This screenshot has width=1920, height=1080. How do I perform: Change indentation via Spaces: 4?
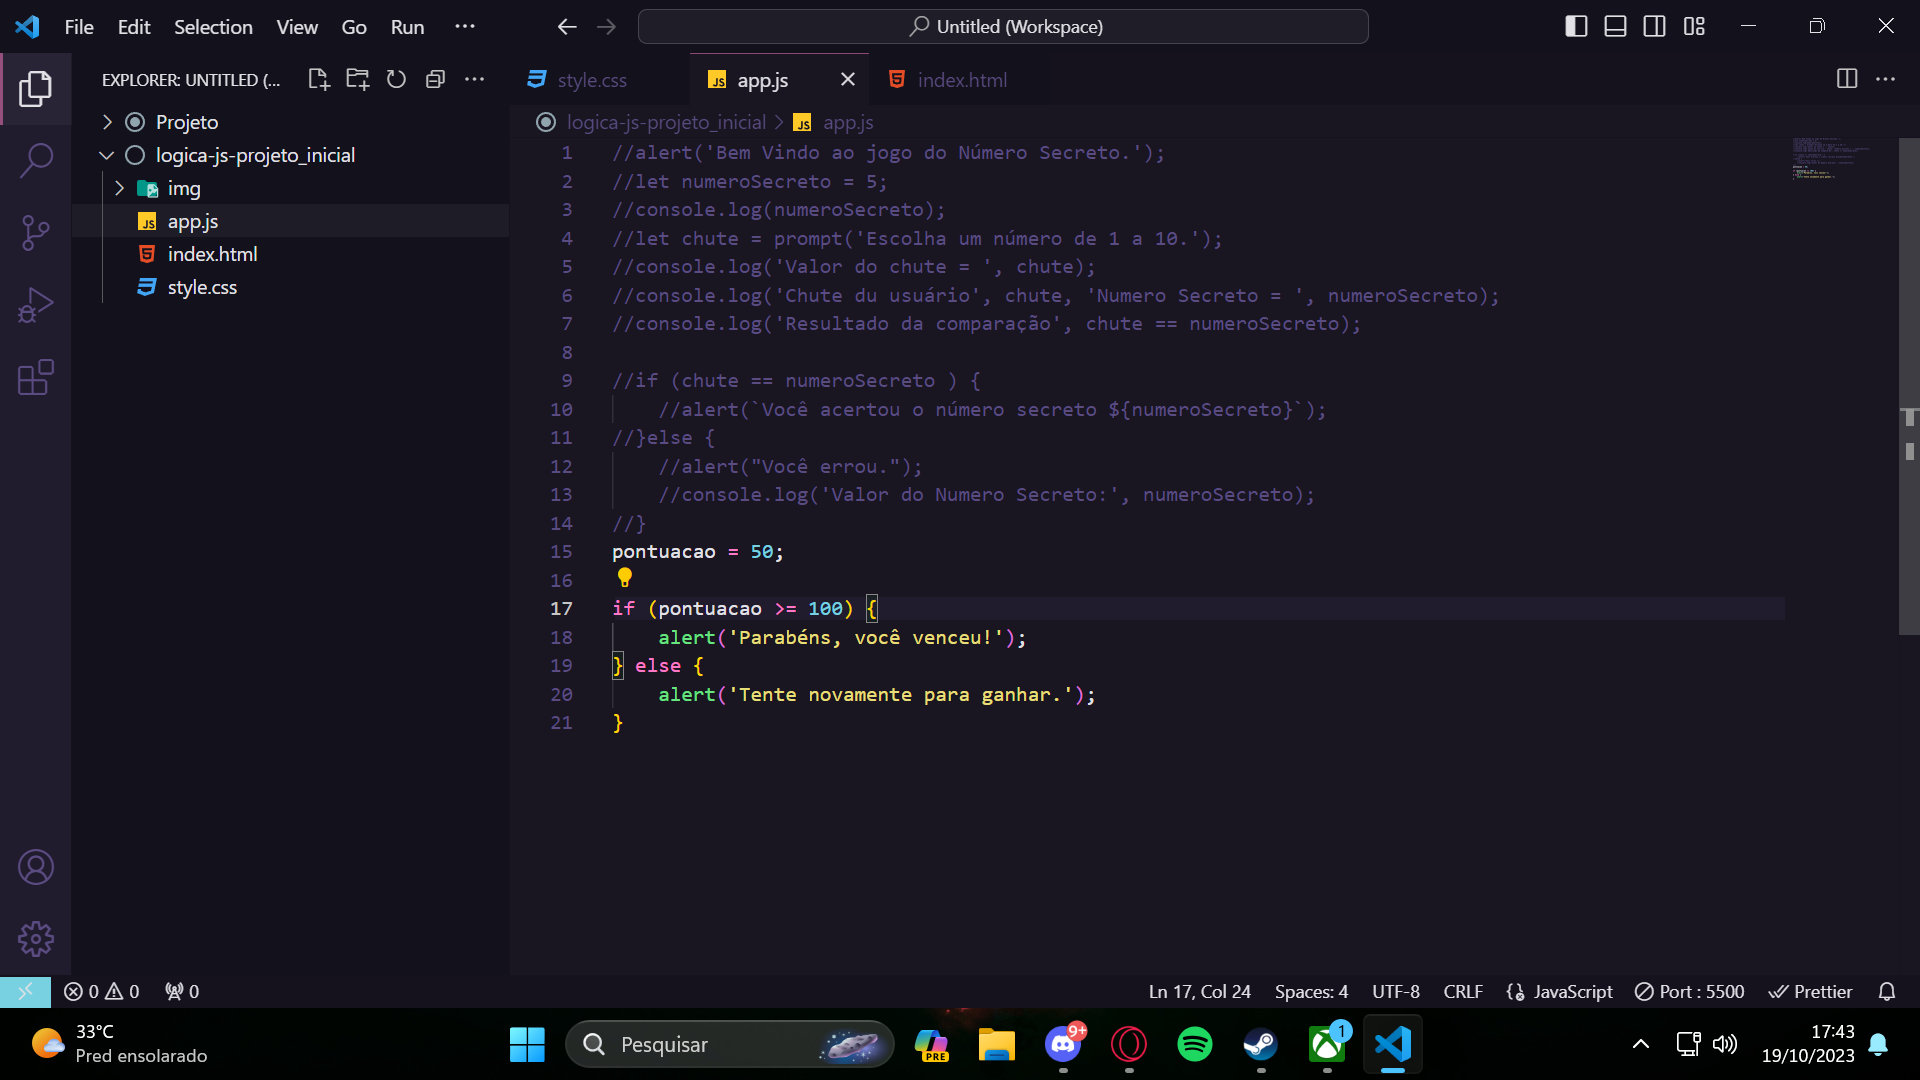1311,991
